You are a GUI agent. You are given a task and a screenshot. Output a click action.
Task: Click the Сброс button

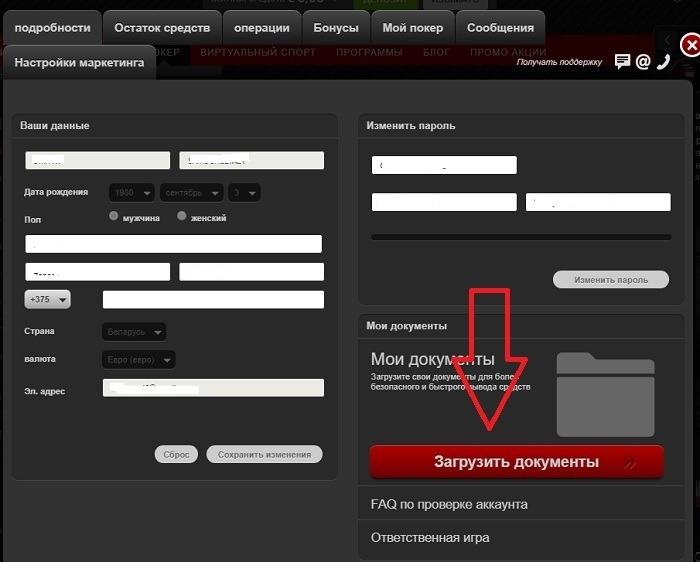point(176,454)
